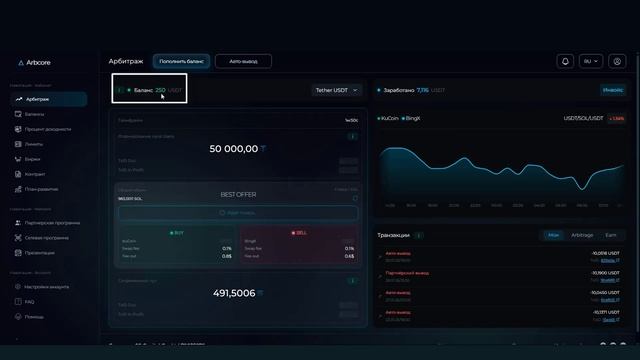Click the Идёт поиск search button
640x360 pixels.
click(x=238, y=213)
